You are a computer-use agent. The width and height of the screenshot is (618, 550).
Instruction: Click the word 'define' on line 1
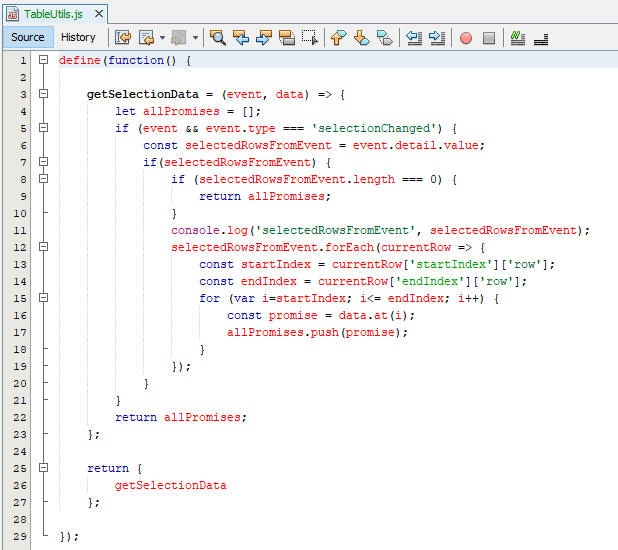(80, 60)
